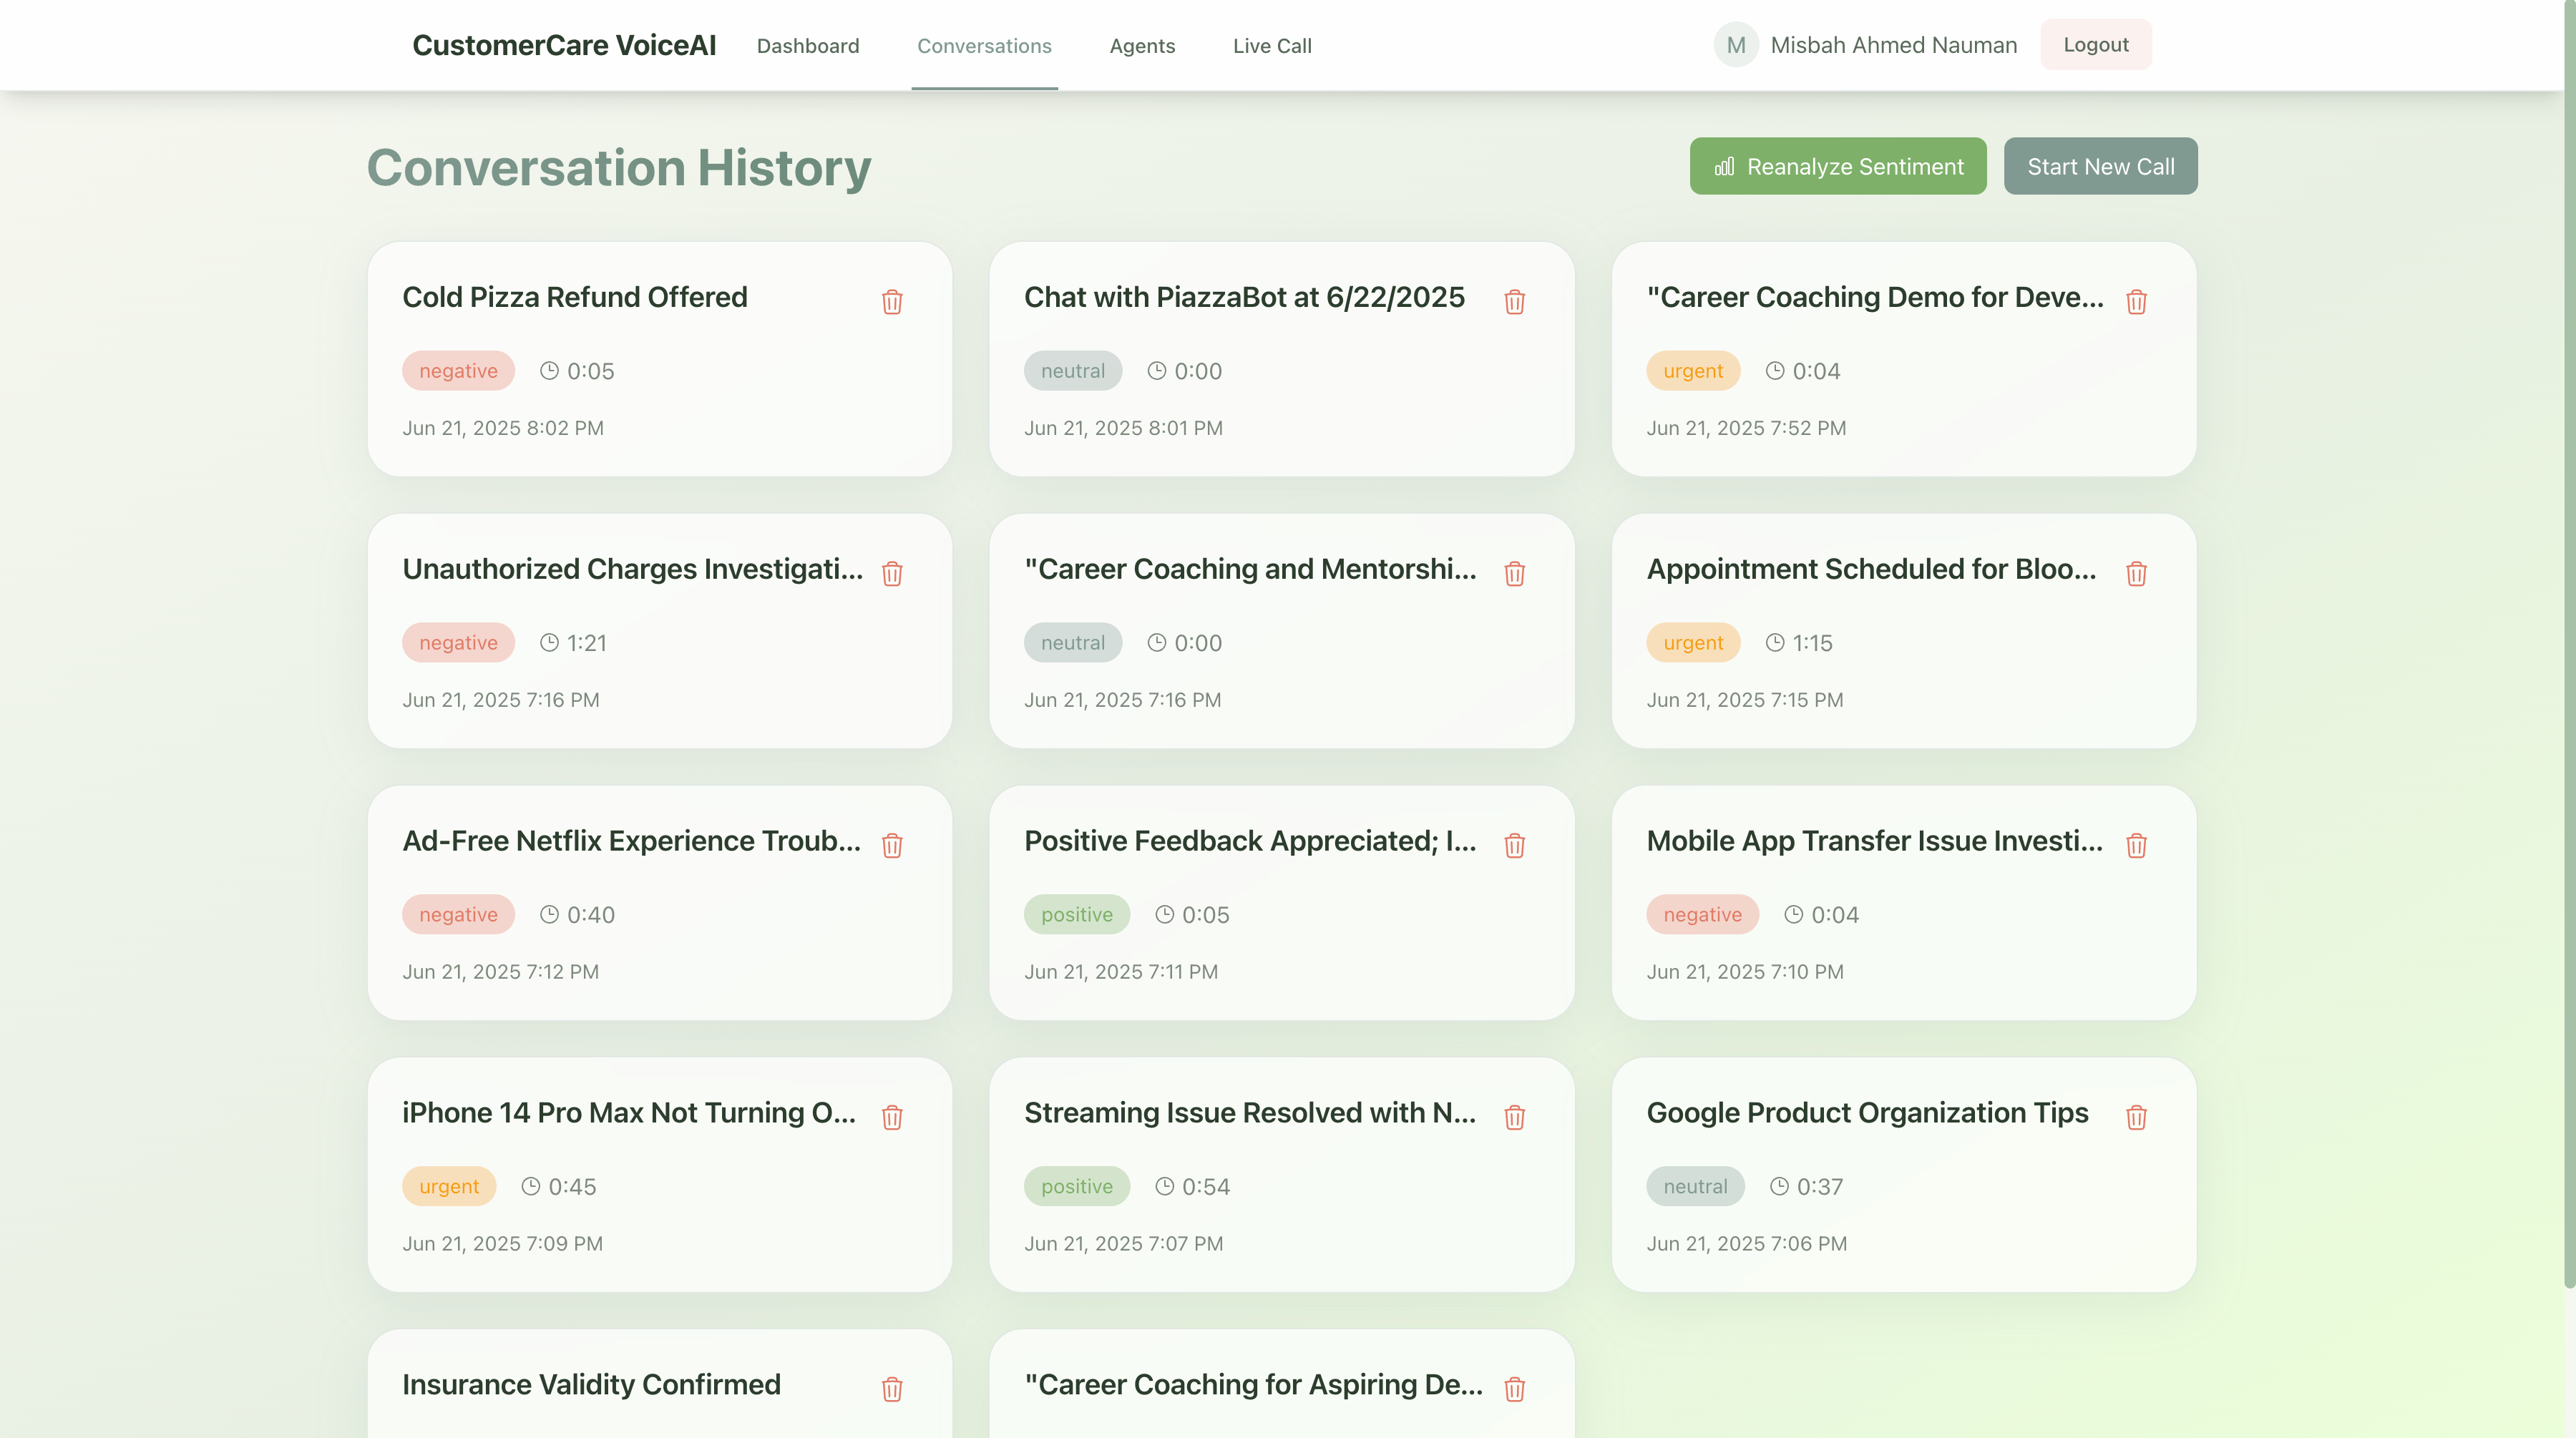Open the Dashboard tab
The width and height of the screenshot is (2576, 1438).
coord(807,46)
